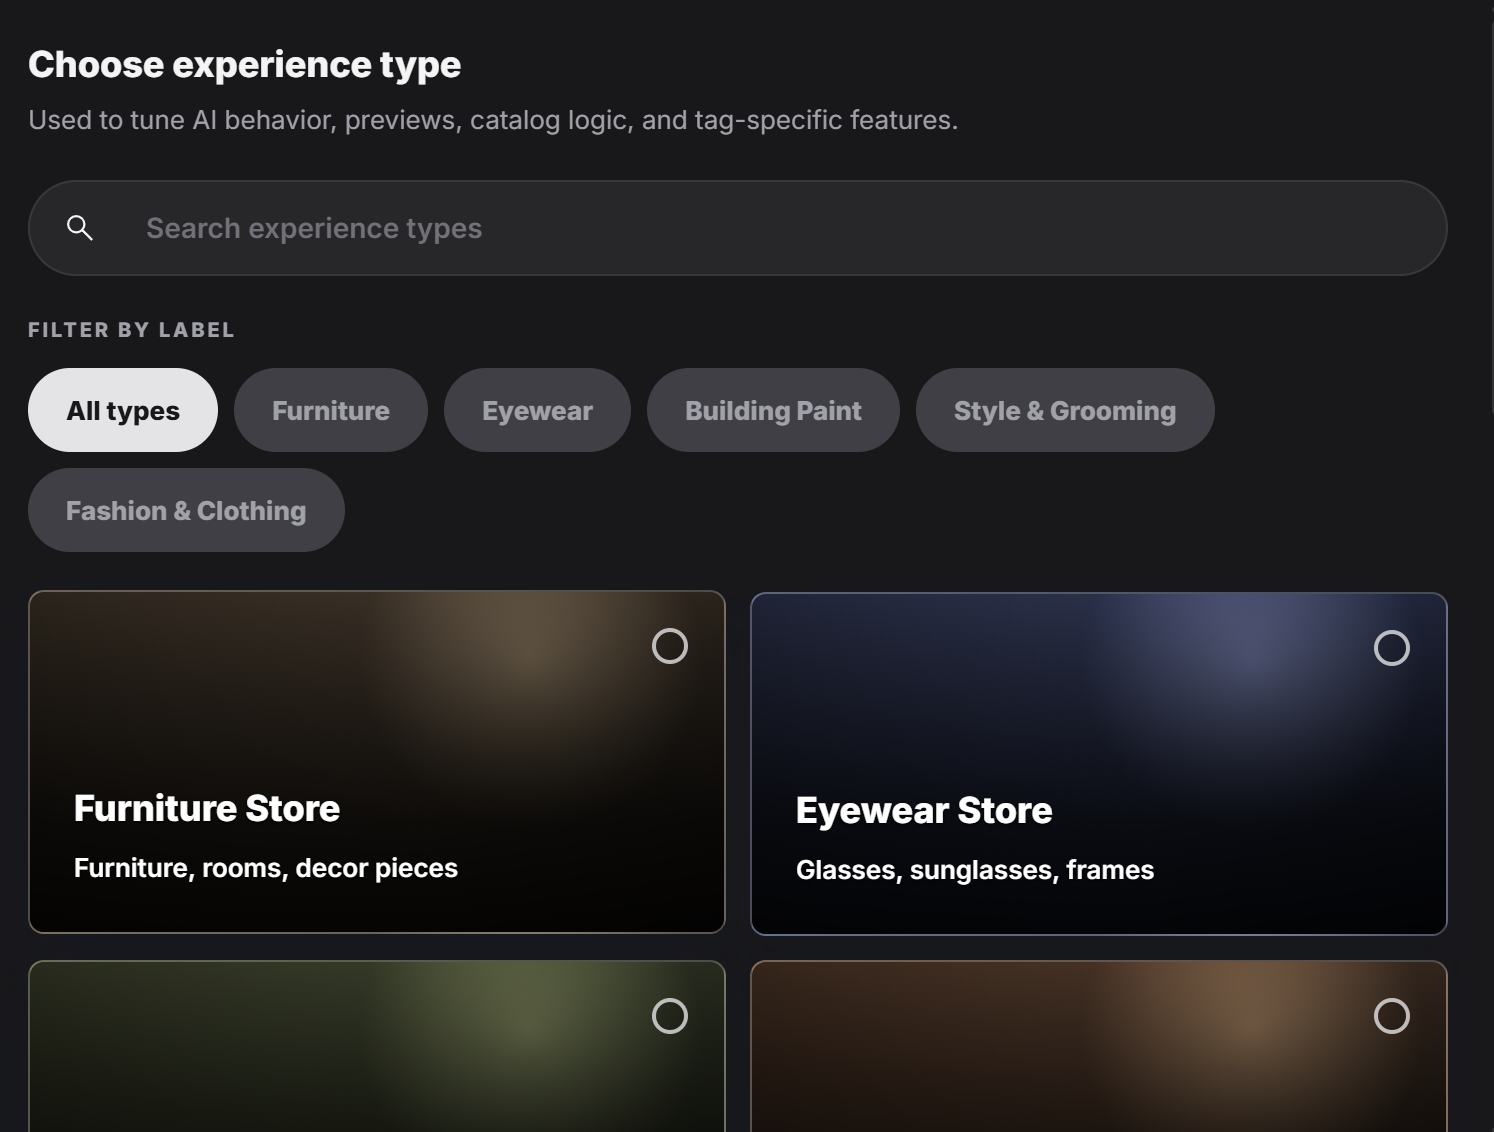The width and height of the screenshot is (1494, 1132).
Task: Click the "Glasses, sunglasses, frames" description
Action: (x=975, y=870)
